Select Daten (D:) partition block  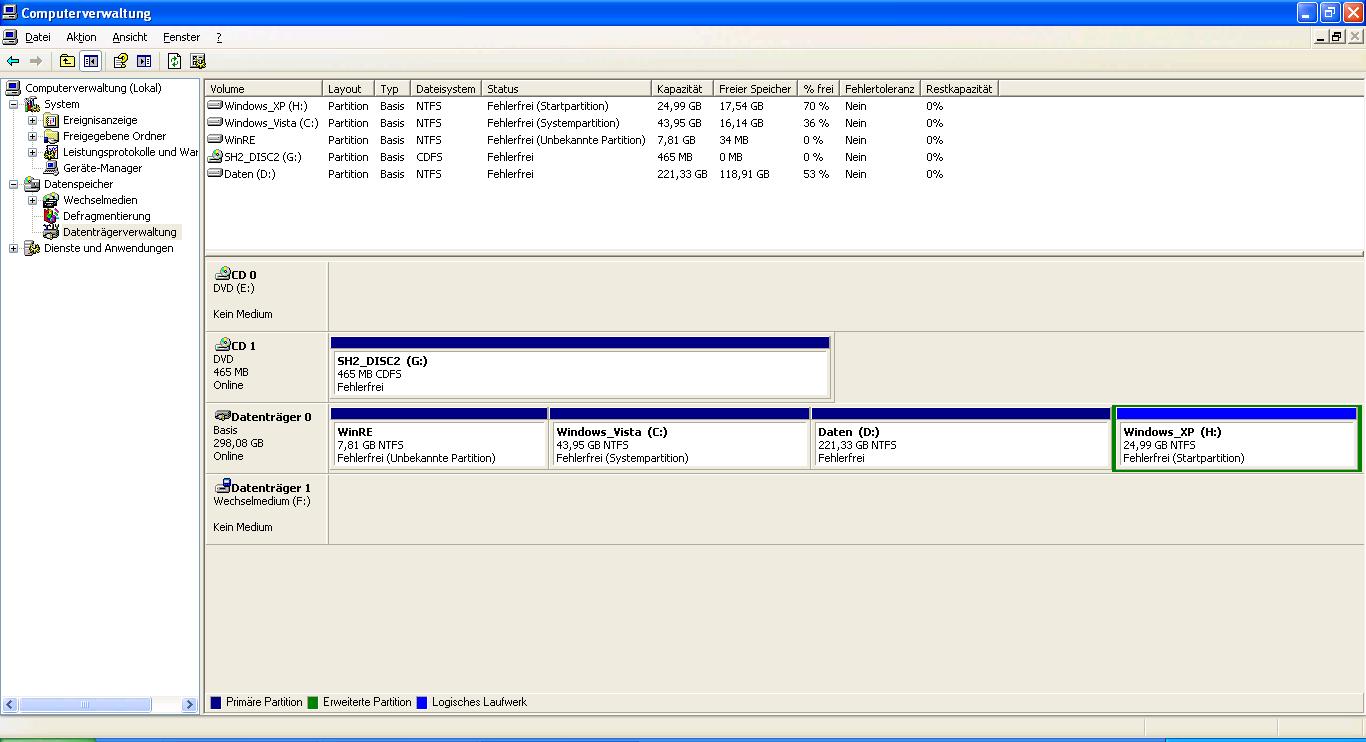(961, 438)
